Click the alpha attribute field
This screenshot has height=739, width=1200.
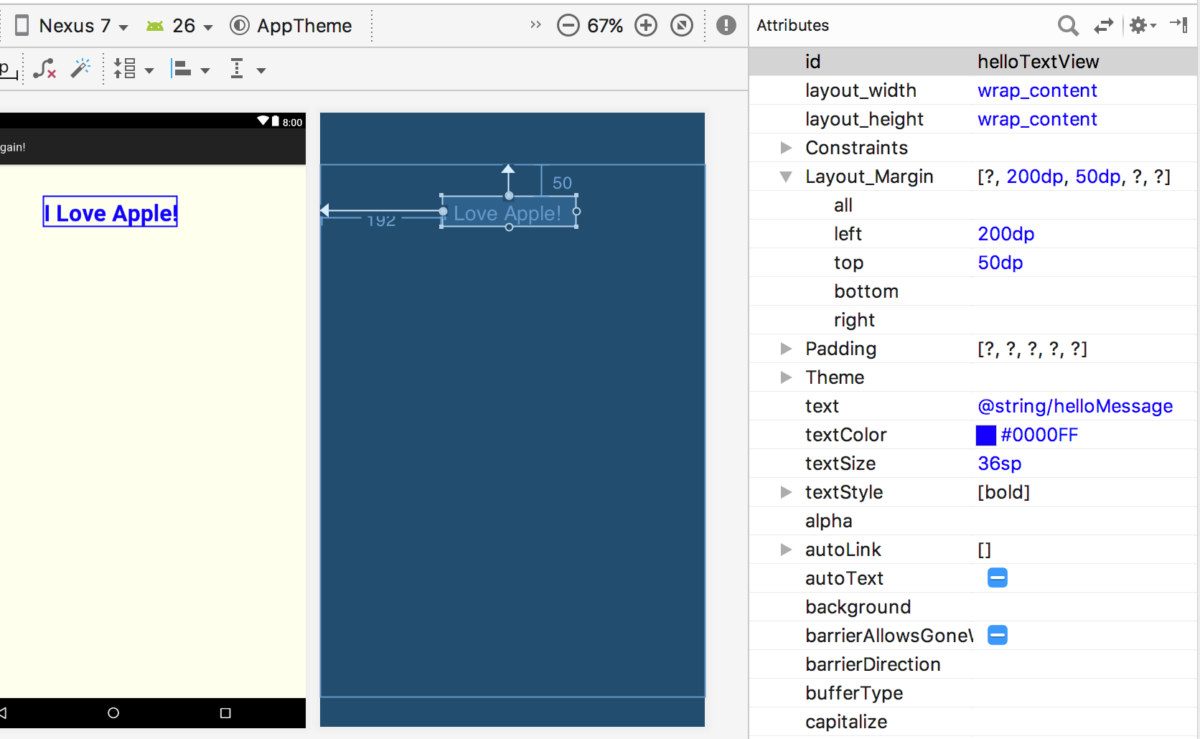[x=1085, y=521]
